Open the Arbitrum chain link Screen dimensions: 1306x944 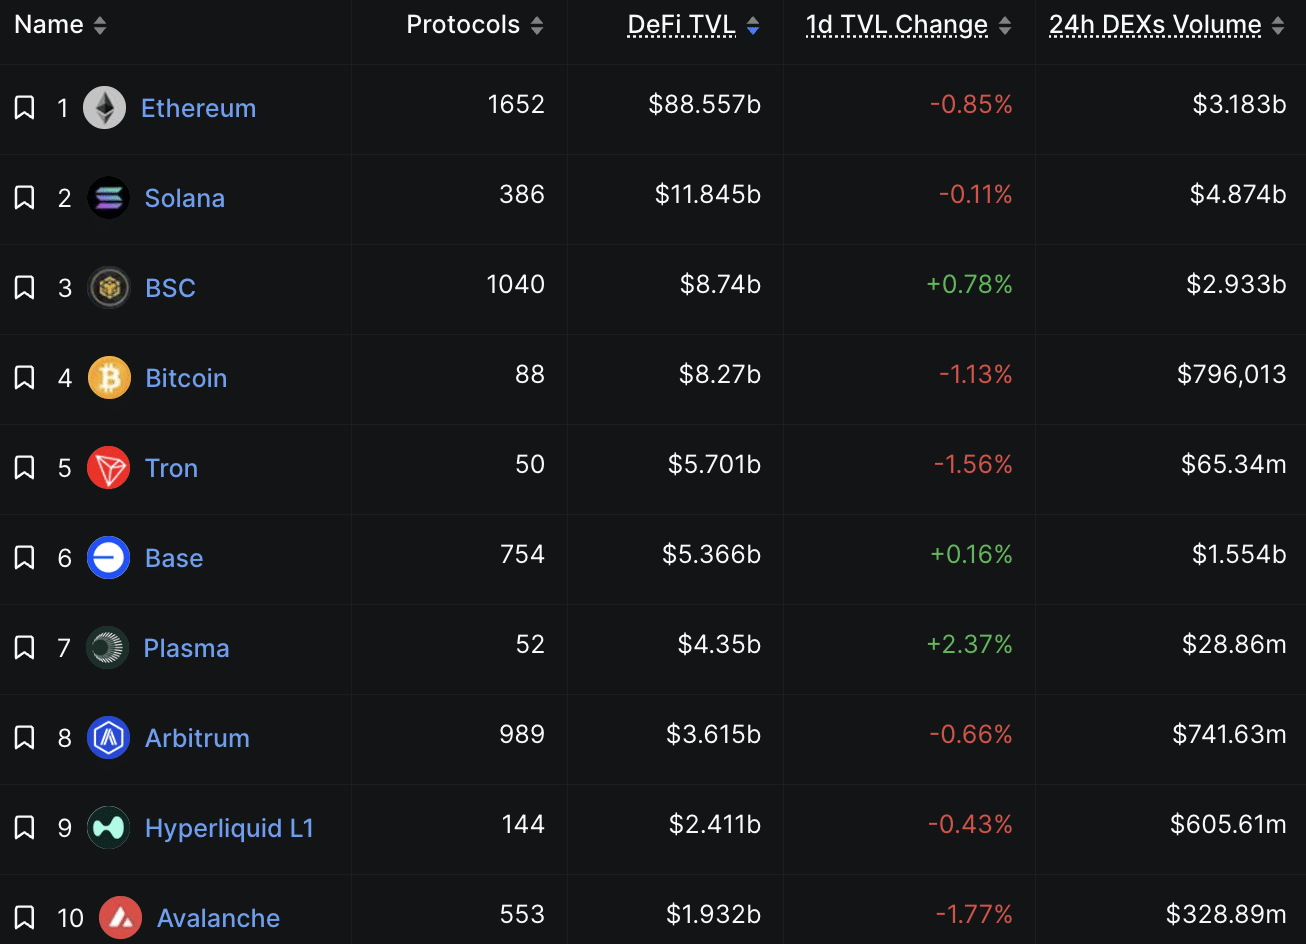click(x=197, y=738)
